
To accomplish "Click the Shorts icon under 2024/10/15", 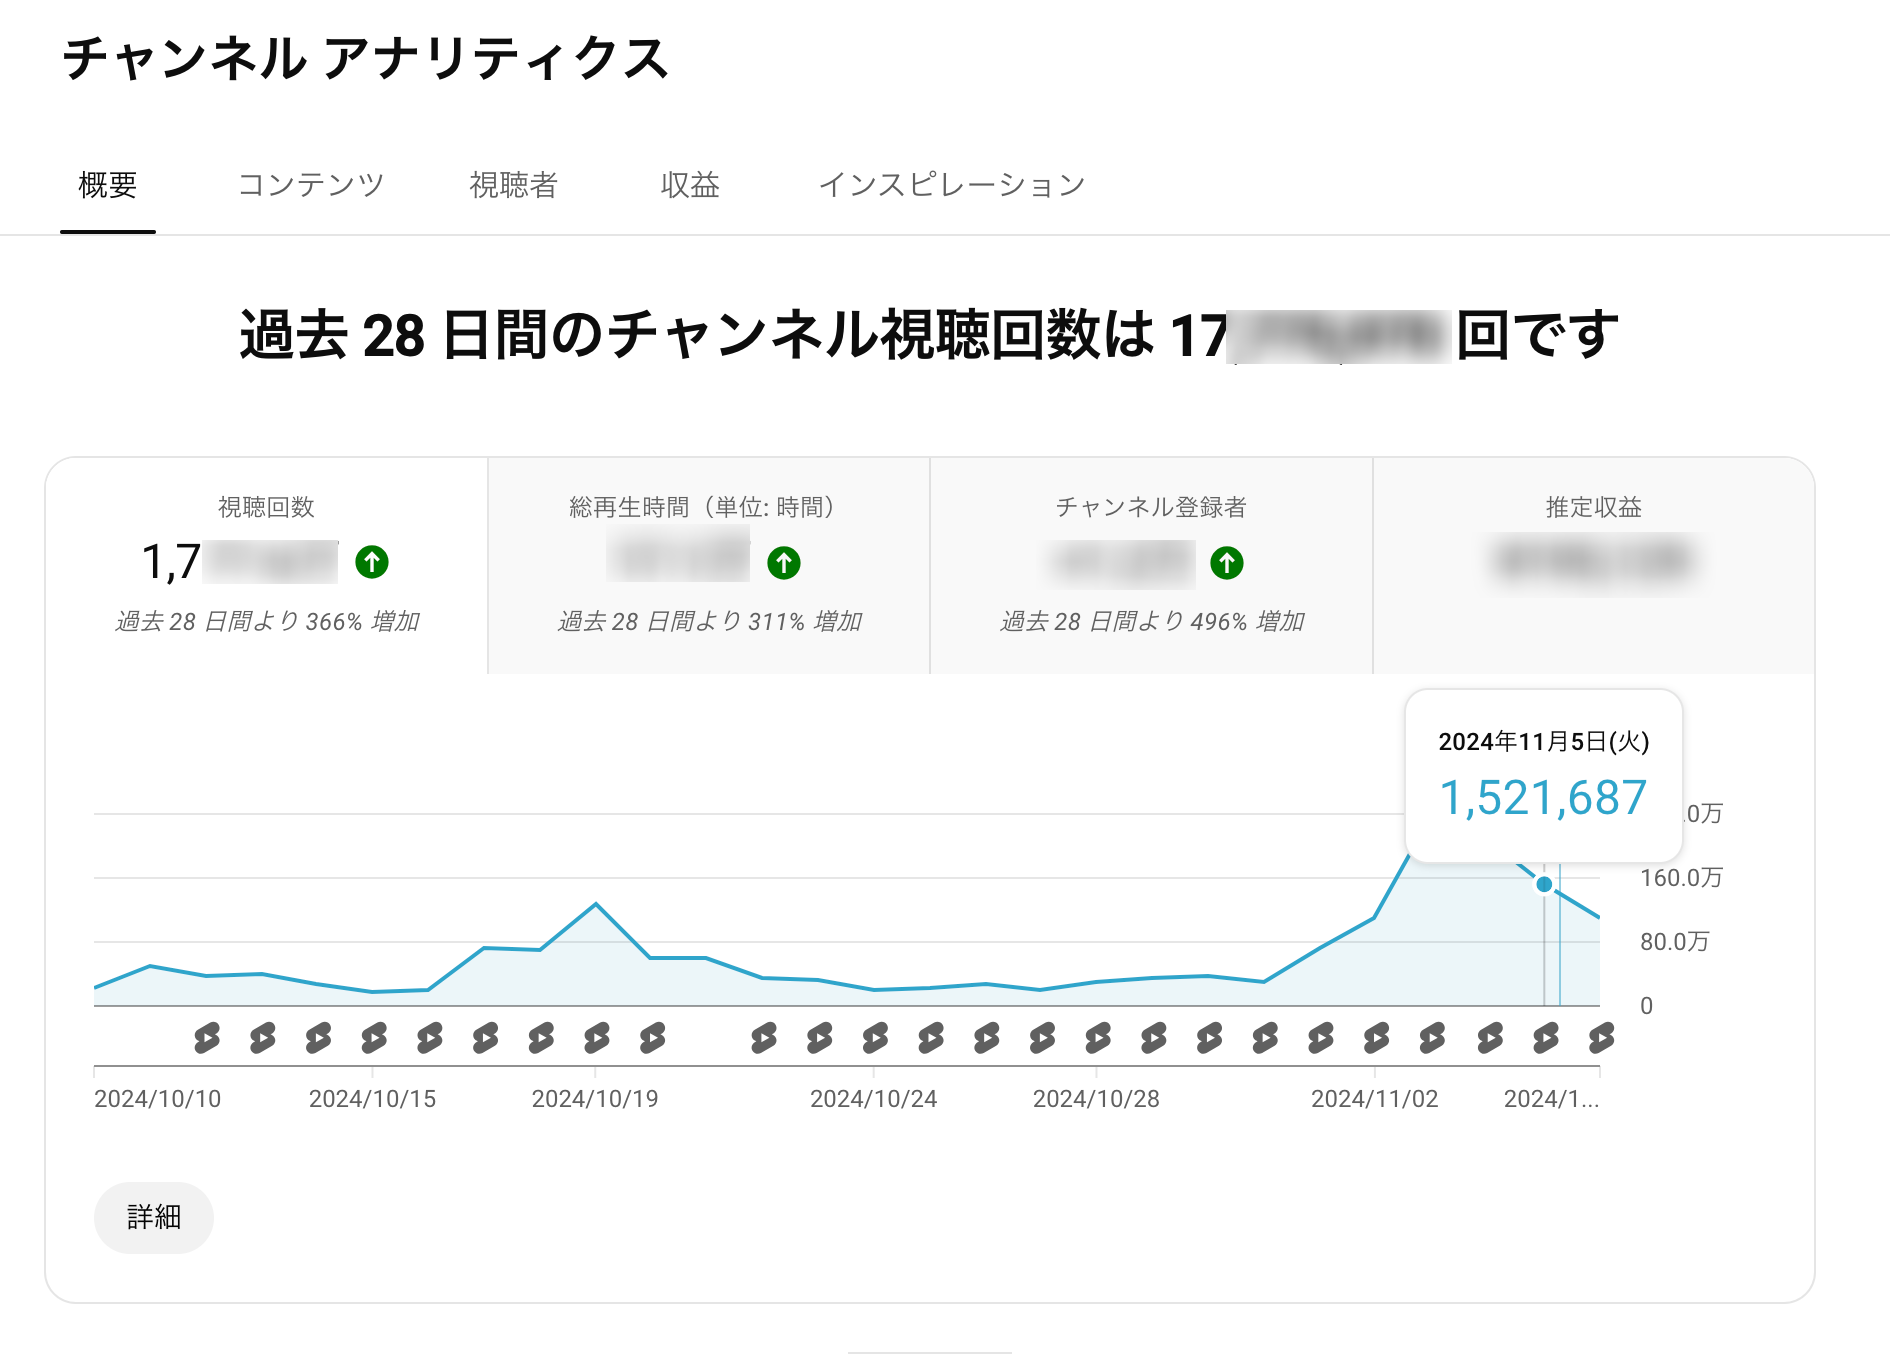I will pyautogui.click(x=375, y=1040).
